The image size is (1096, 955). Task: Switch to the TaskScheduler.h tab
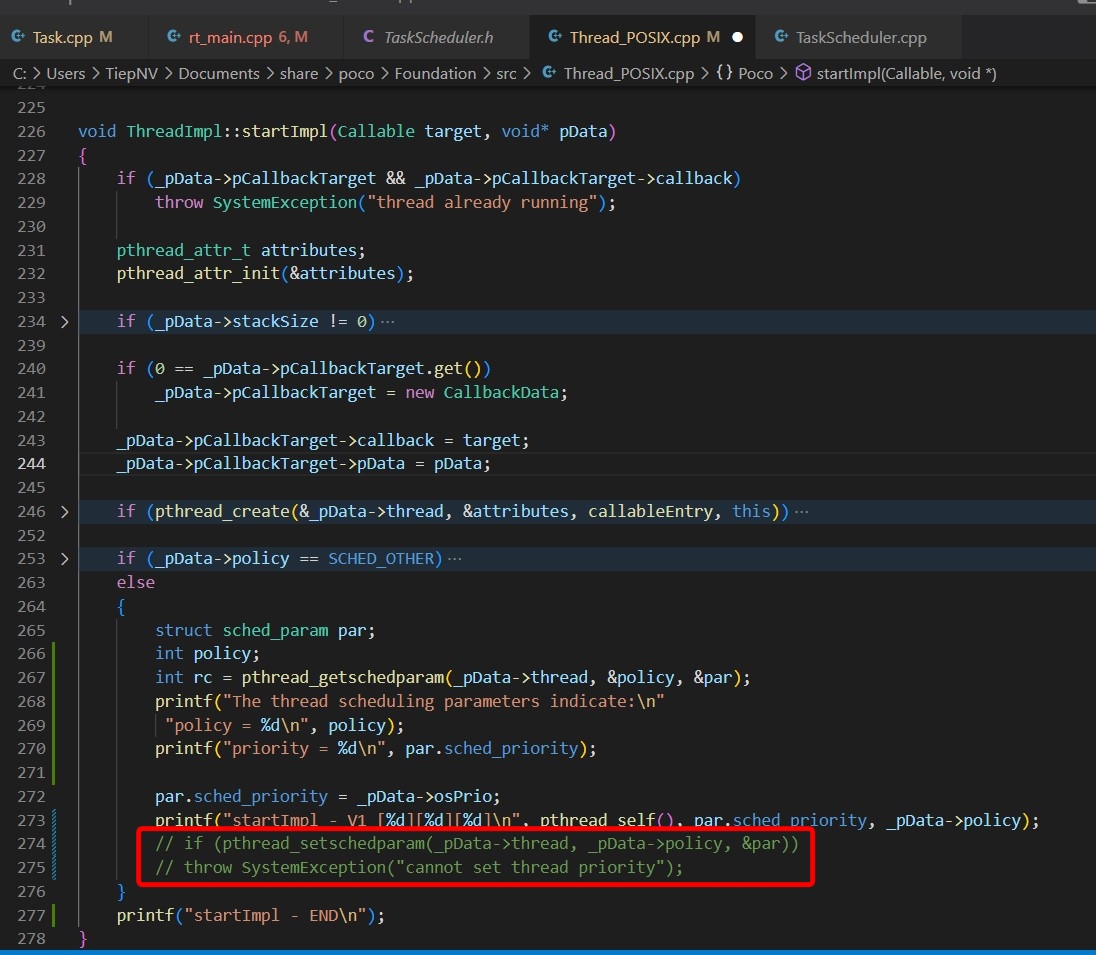(x=438, y=37)
